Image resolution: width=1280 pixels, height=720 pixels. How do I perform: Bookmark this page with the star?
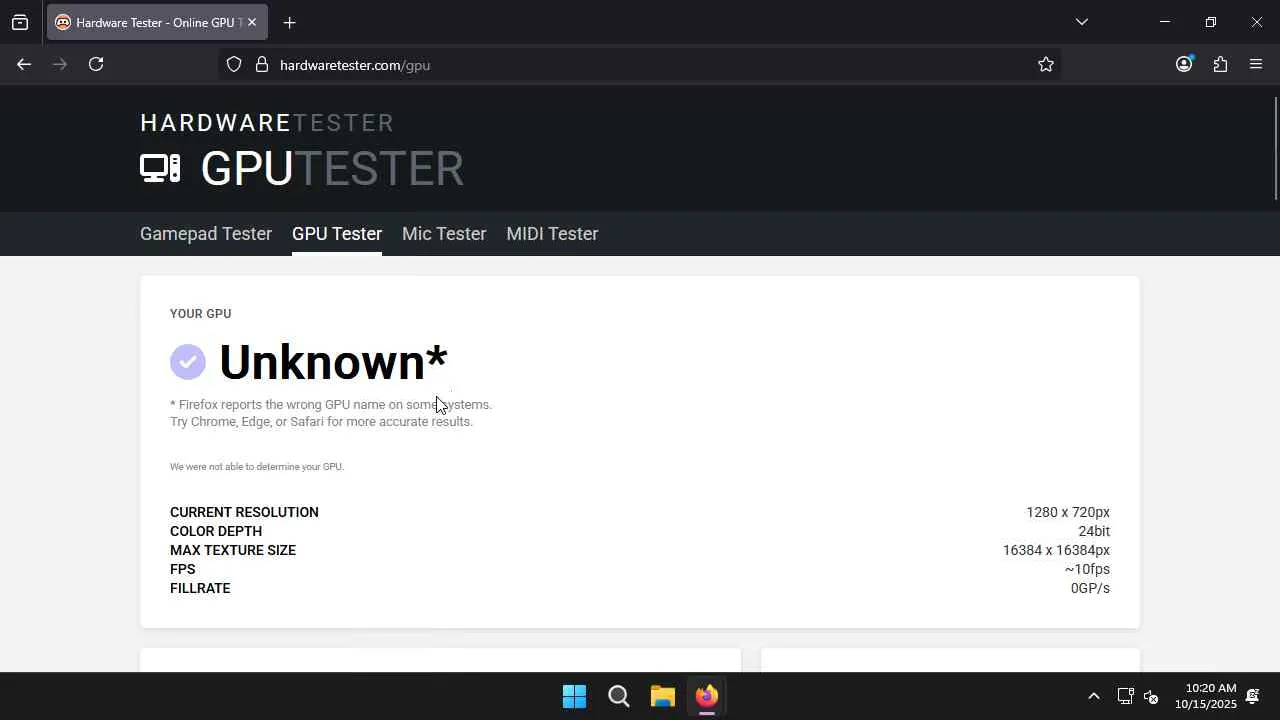click(1046, 64)
